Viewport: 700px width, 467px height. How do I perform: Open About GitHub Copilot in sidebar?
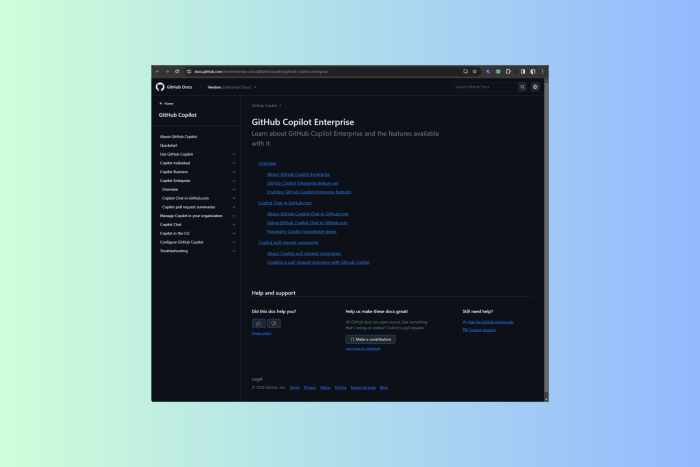179,137
